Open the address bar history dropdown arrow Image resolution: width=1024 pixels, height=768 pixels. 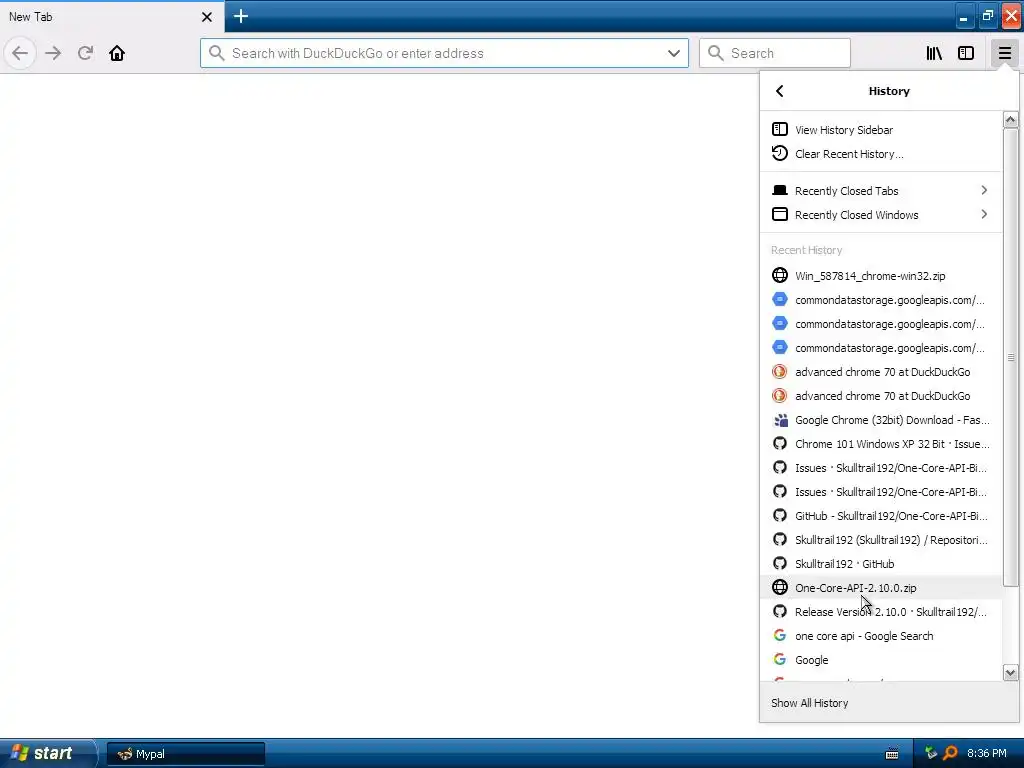pyautogui.click(x=673, y=53)
